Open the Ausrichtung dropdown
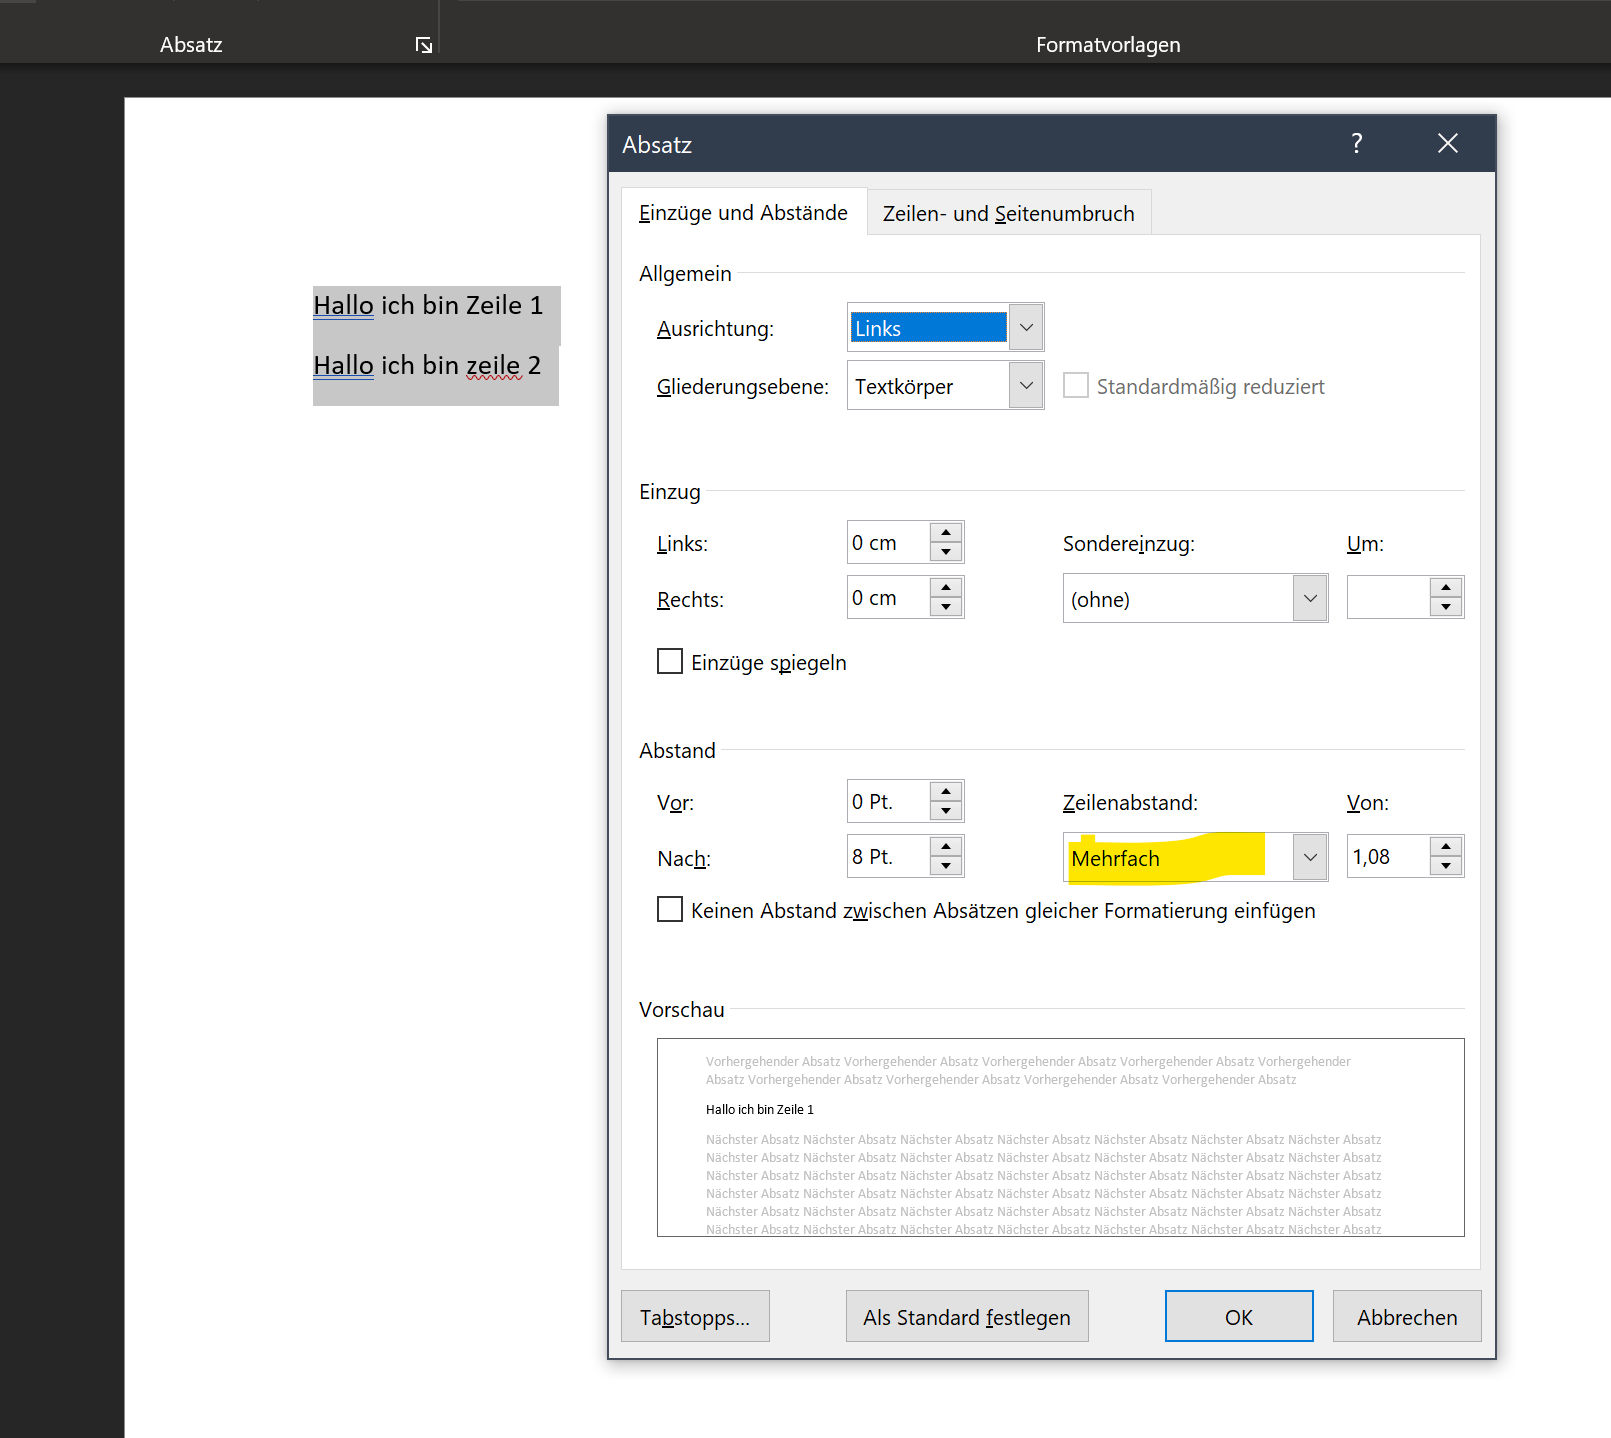The width and height of the screenshot is (1611, 1438). (1026, 328)
